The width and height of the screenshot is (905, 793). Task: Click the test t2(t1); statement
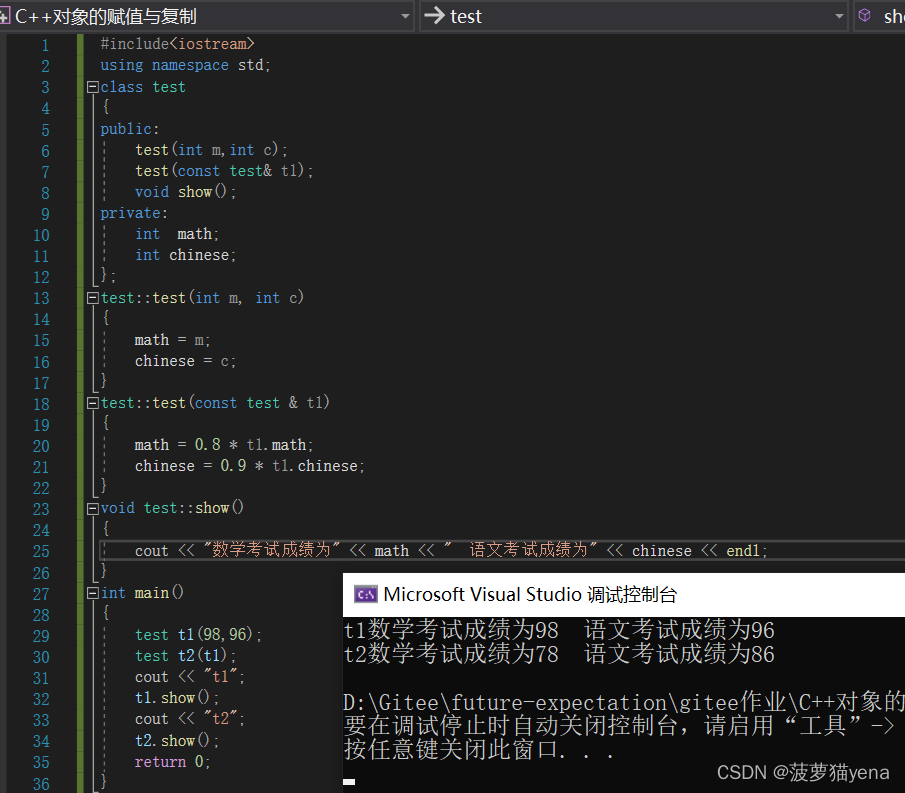pos(185,656)
